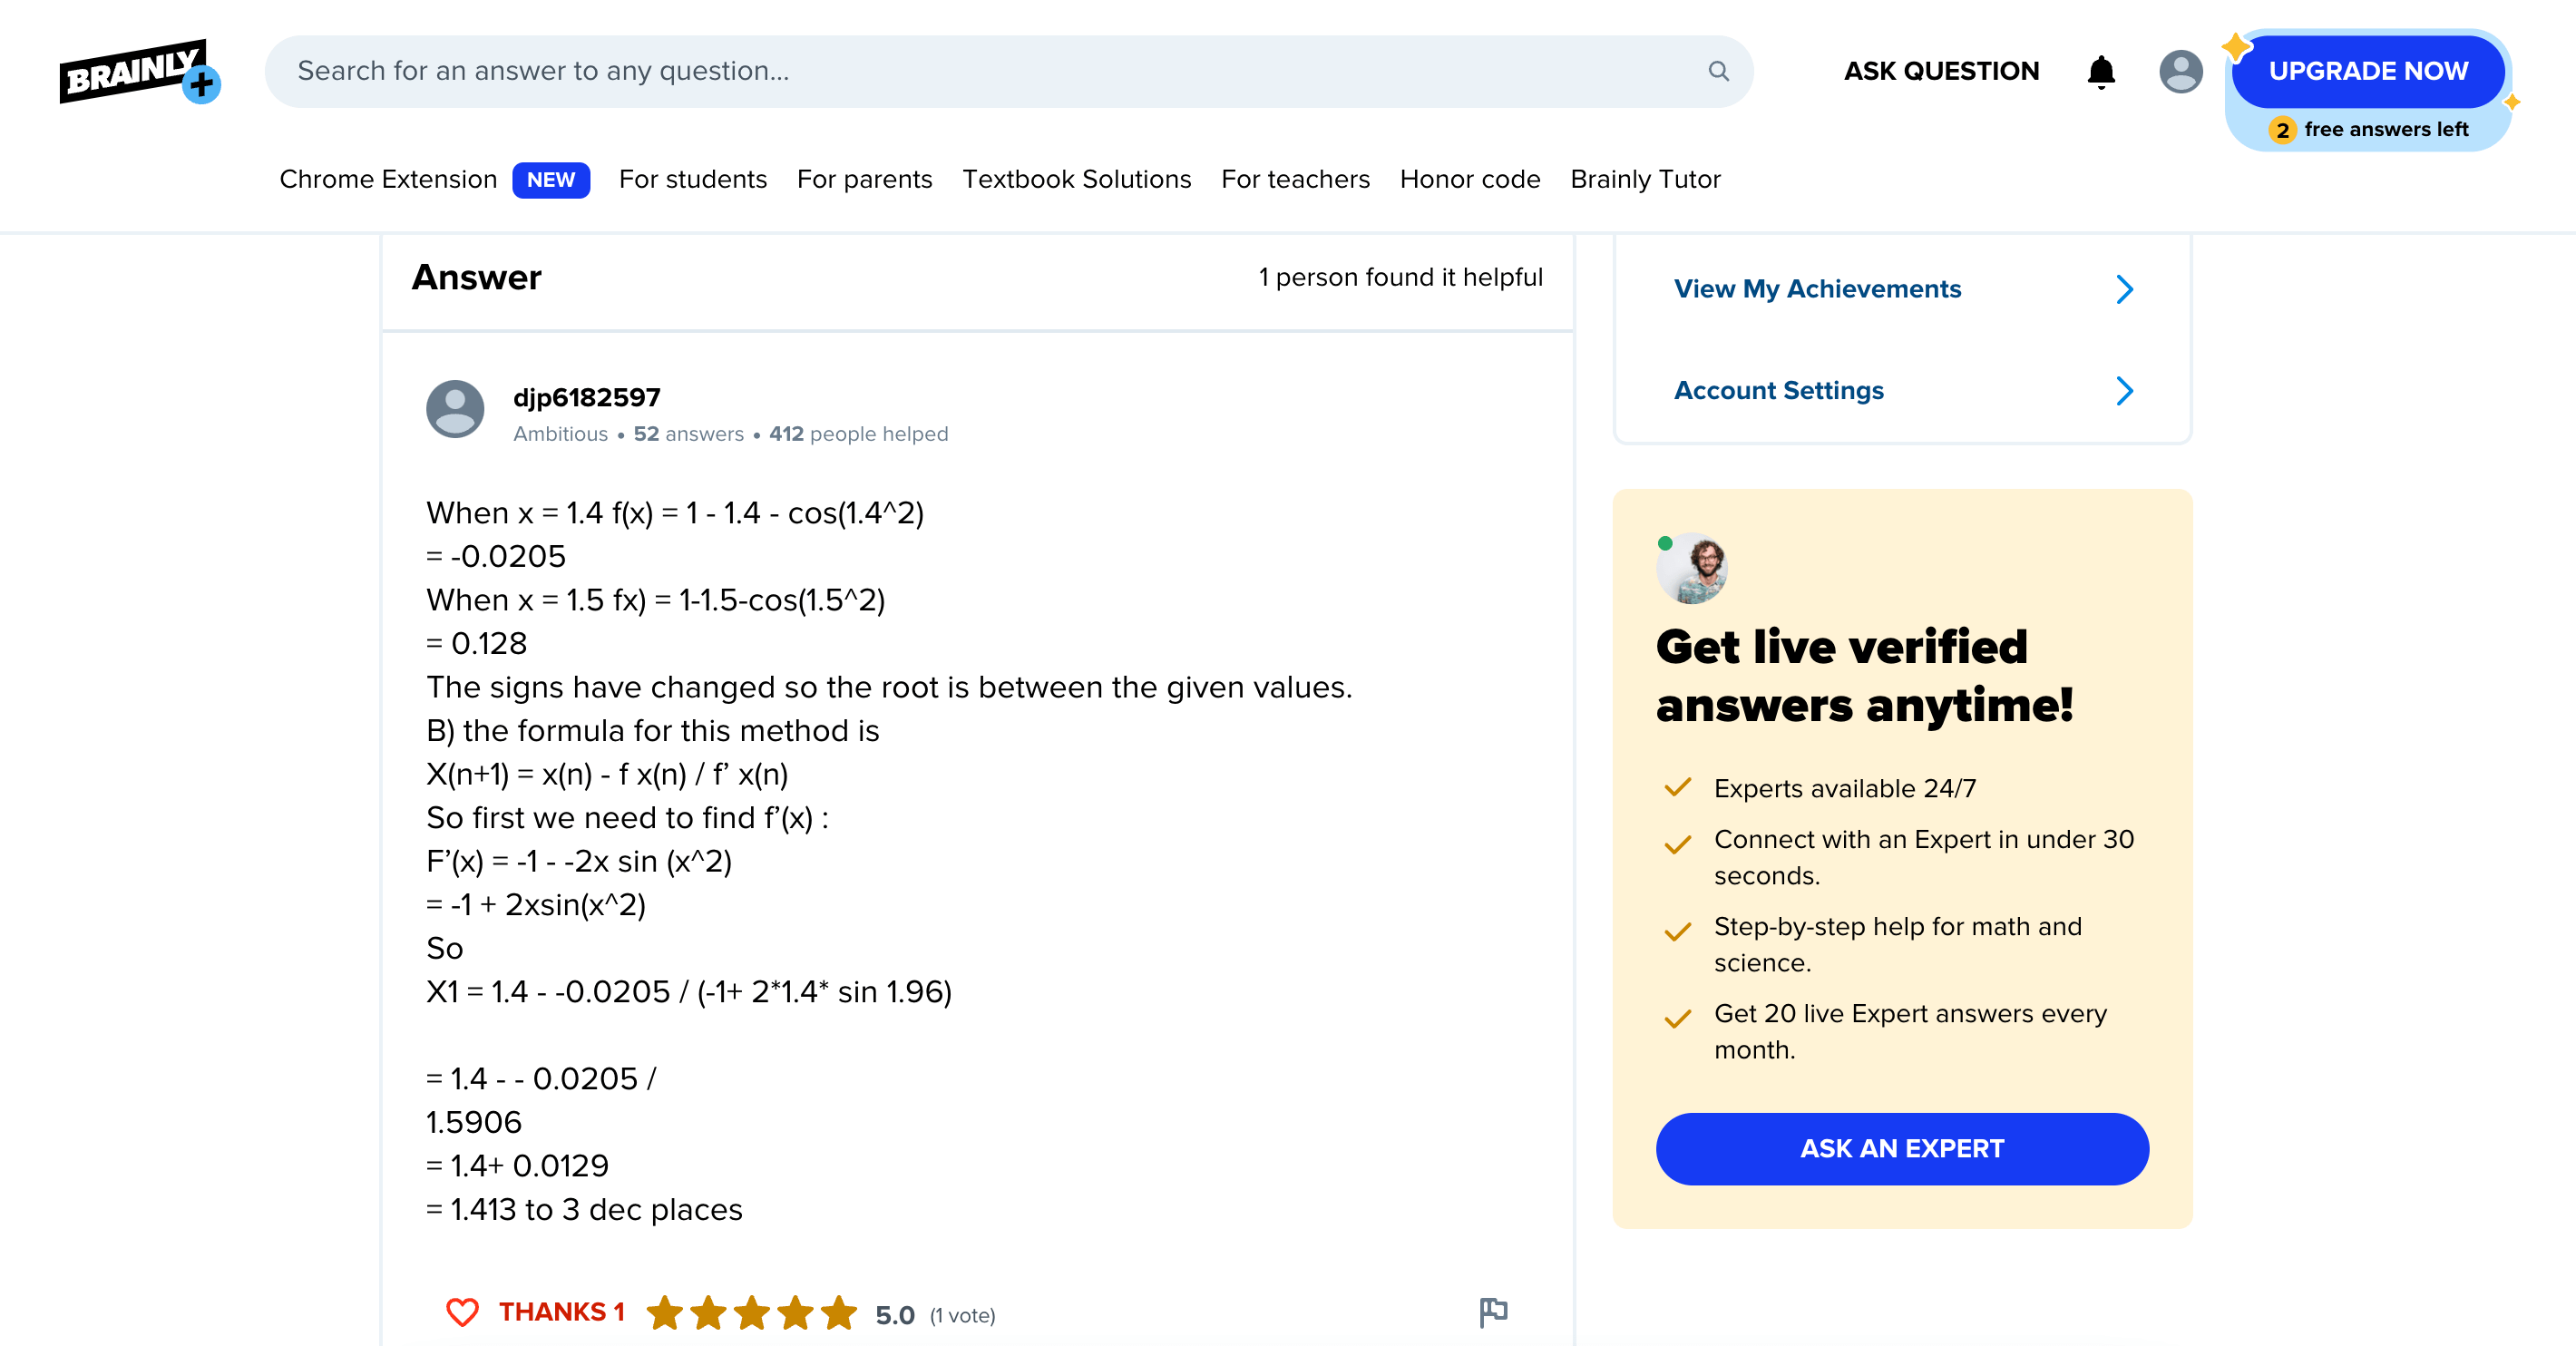Click the search magnifier icon
Image resolution: width=2576 pixels, height=1346 pixels.
[x=1718, y=71]
